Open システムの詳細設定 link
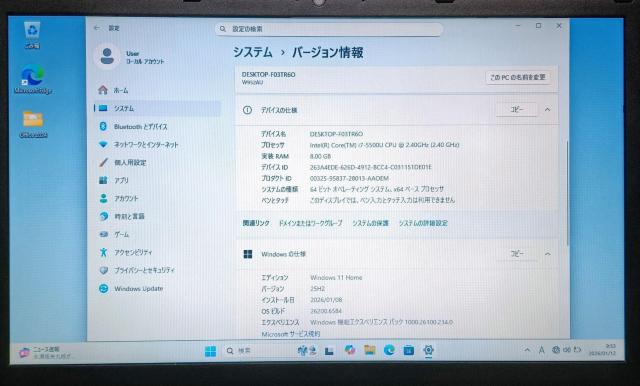Image resolution: width=640 pixels, height=386 pixels. click(x=423, y=223)
